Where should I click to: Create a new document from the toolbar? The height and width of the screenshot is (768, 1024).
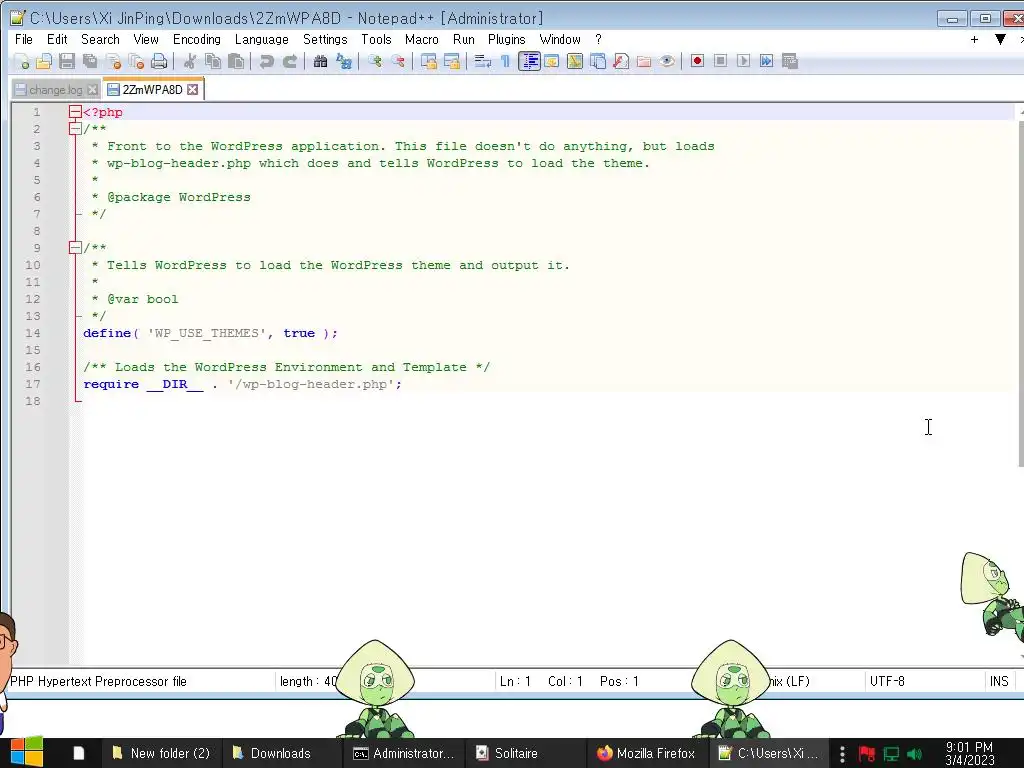click(x=22, y=61)
